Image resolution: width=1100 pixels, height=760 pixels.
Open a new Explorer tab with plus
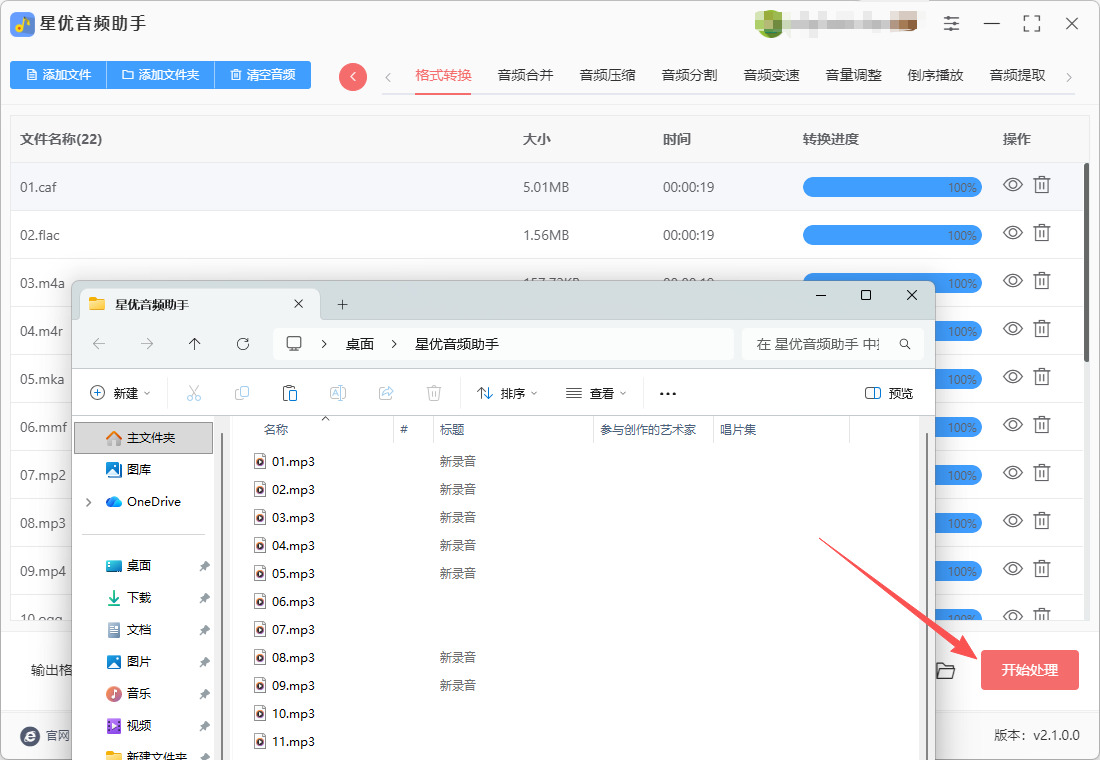coord(342,305)
